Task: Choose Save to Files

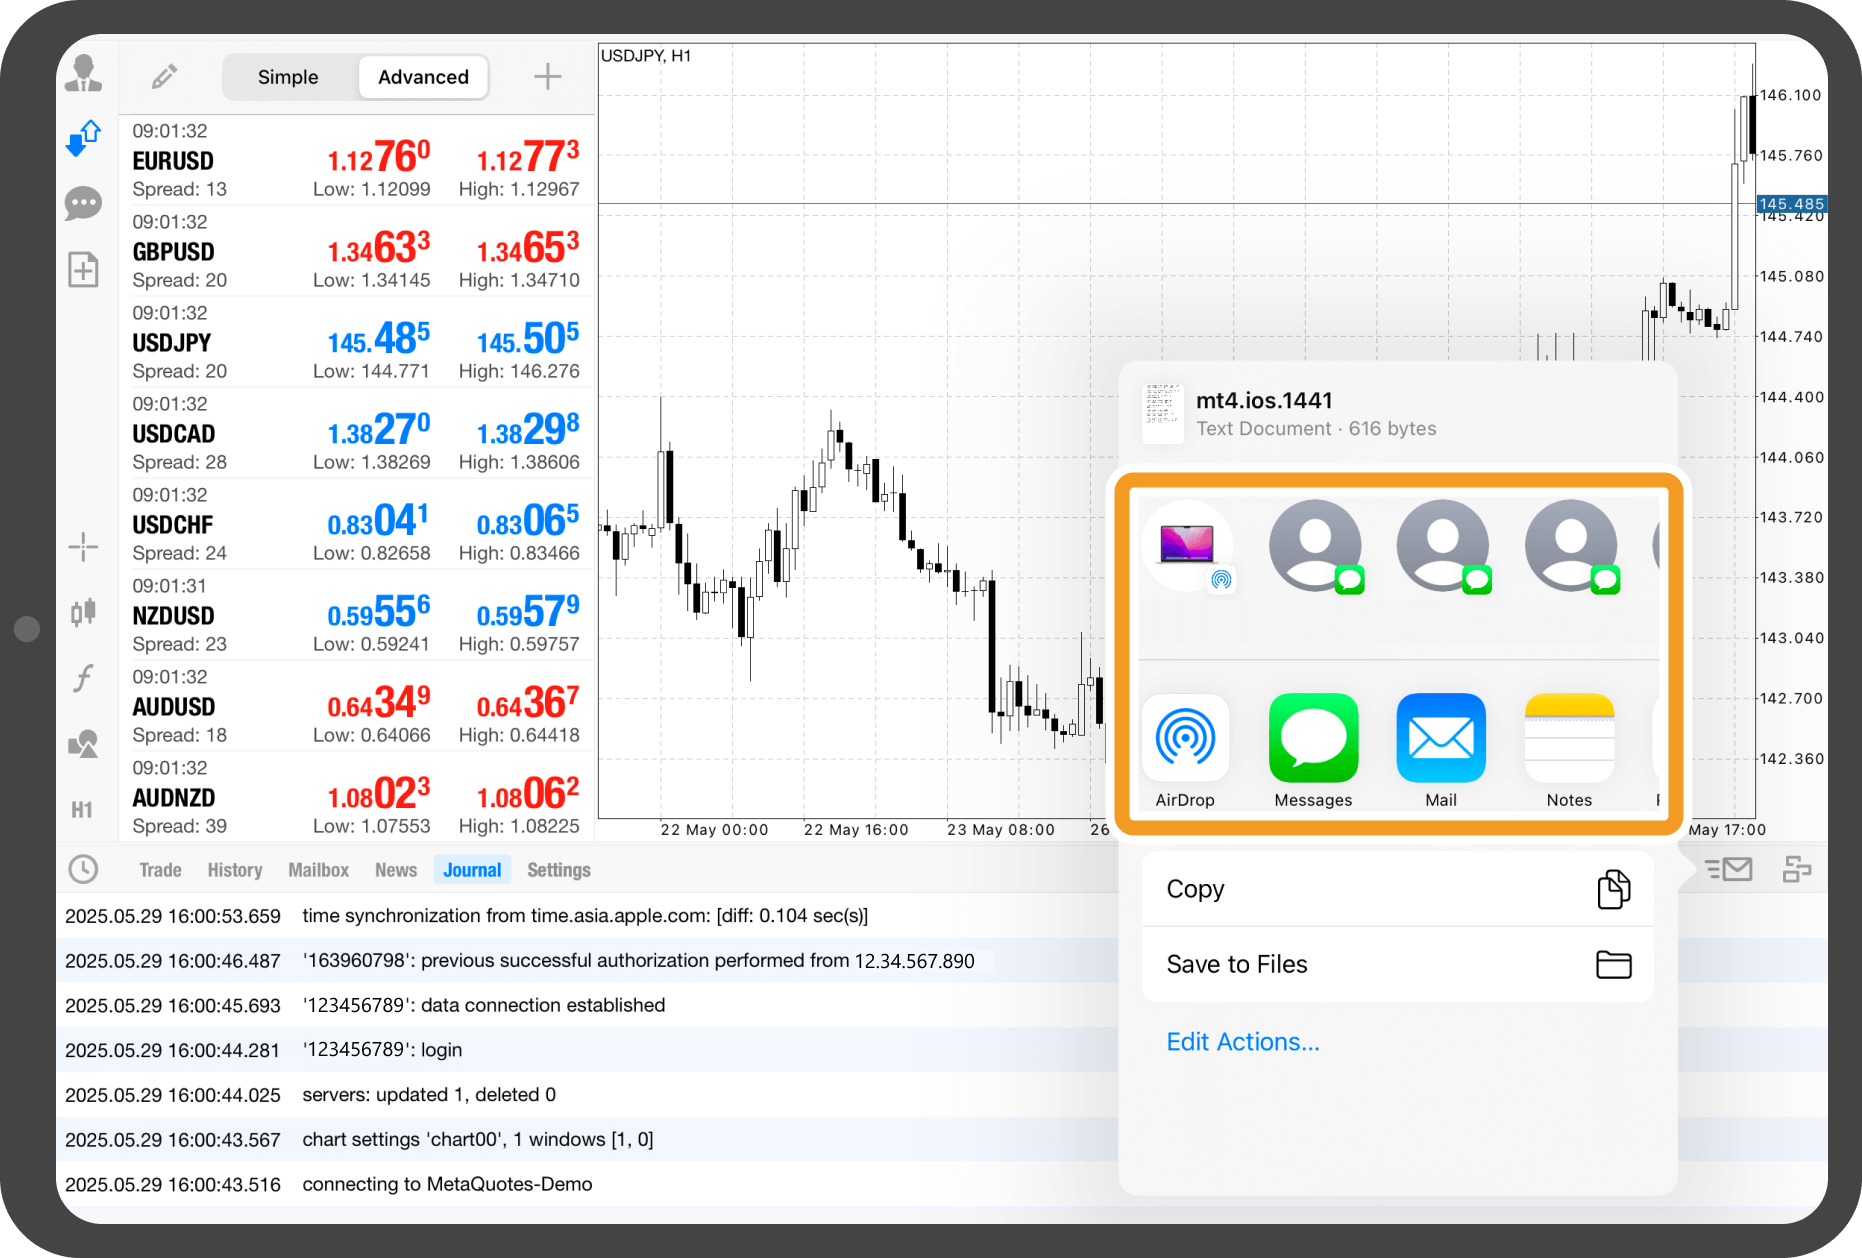Action: [x=1397, y=964]
